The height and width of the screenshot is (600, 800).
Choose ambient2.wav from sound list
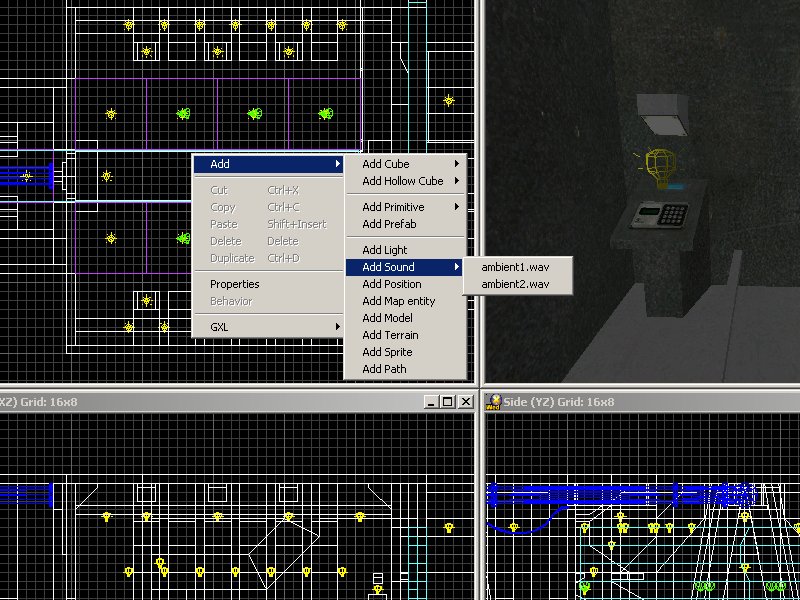[x=515, y=284]
